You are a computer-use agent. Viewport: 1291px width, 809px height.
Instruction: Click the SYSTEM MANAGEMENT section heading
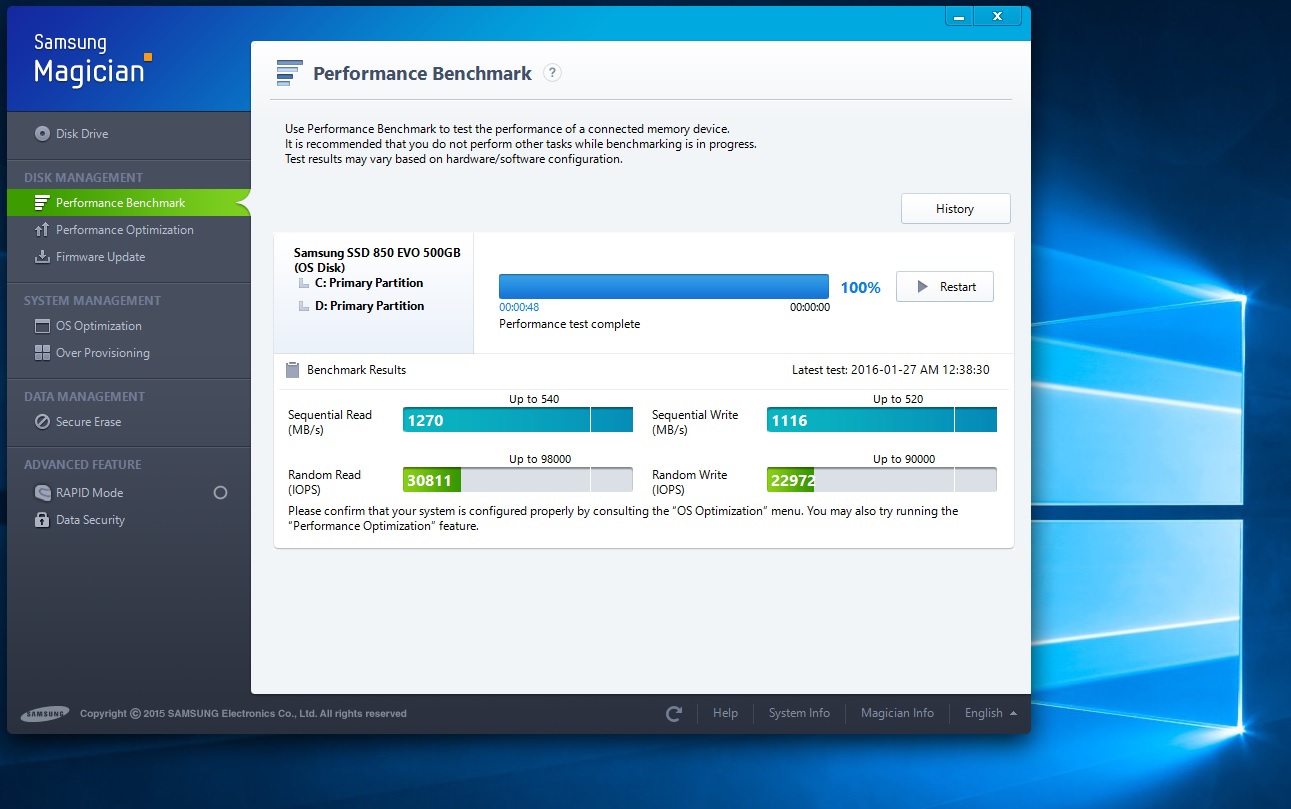(x=92, y=300)
